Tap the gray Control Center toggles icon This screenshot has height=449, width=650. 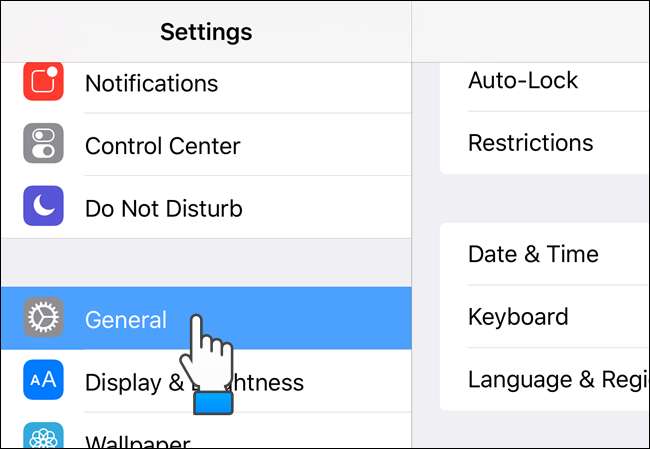point(43,145)
